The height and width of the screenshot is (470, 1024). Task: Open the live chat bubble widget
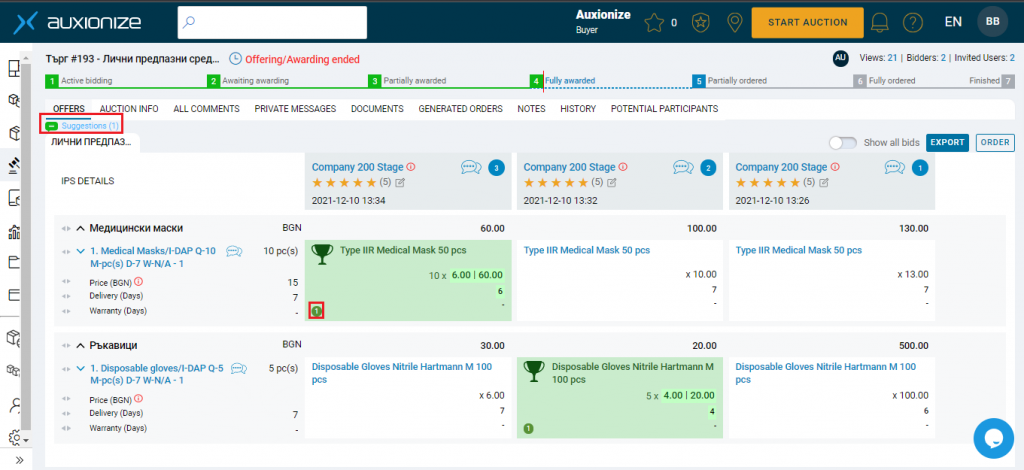[993, 438]
